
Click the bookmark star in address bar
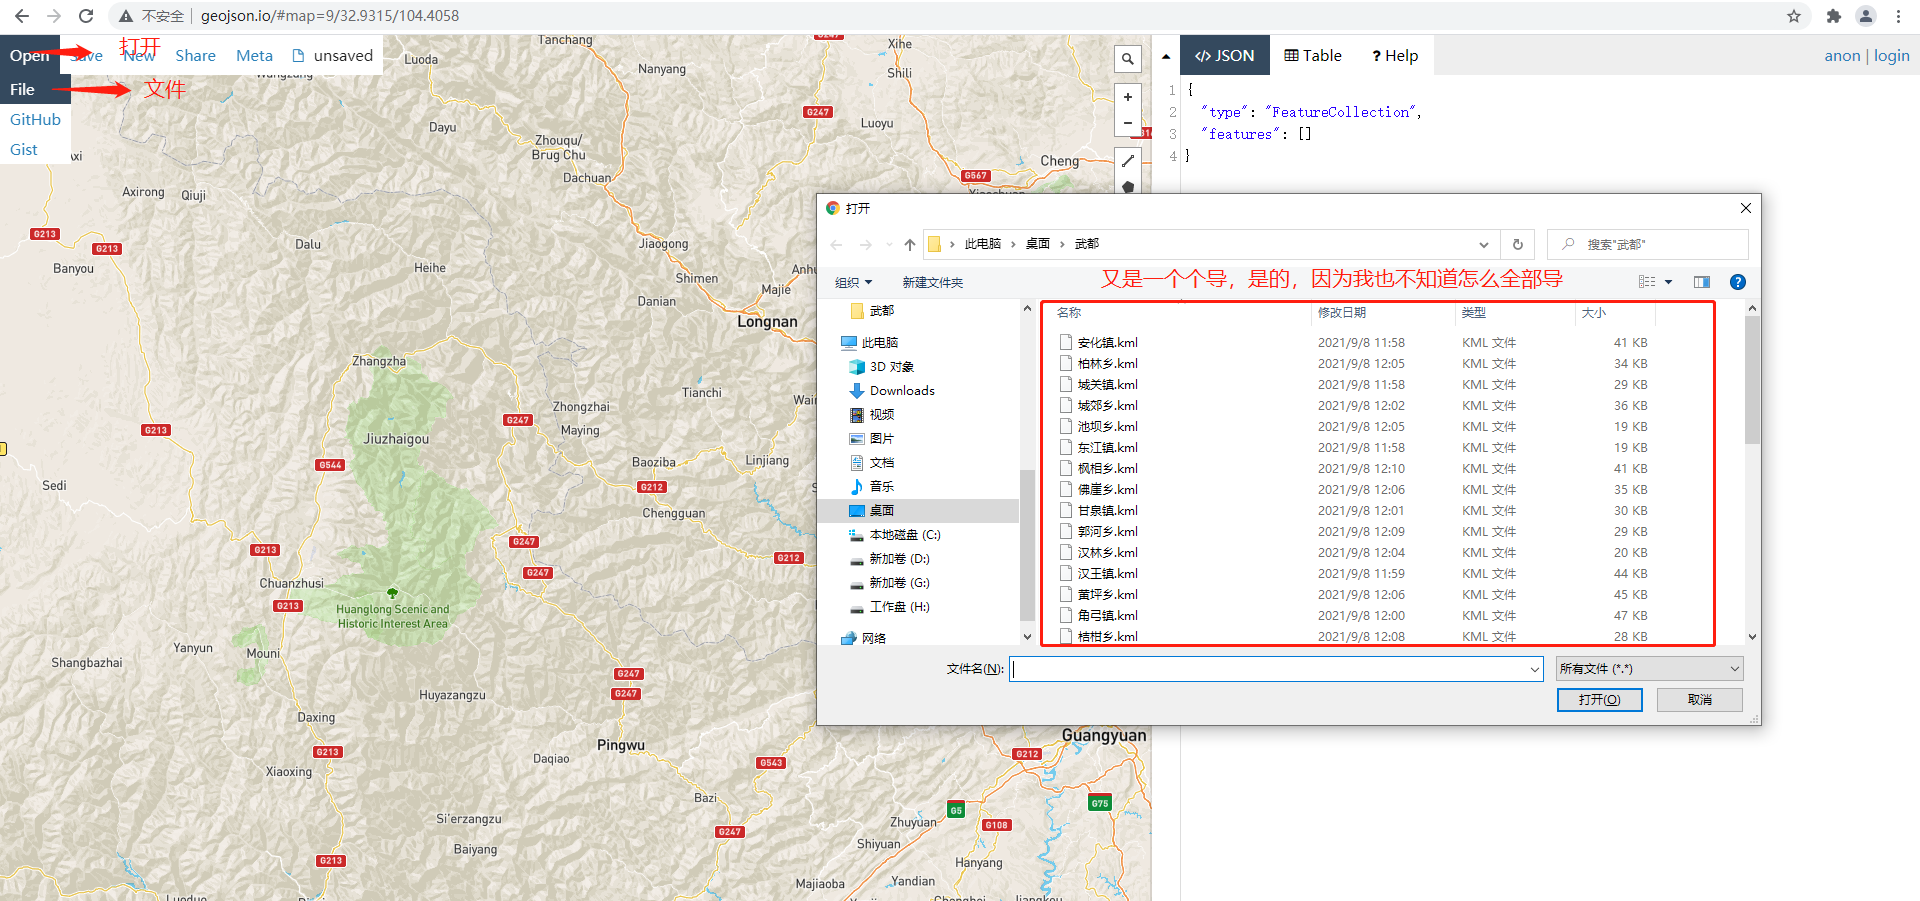[1793, 16]
